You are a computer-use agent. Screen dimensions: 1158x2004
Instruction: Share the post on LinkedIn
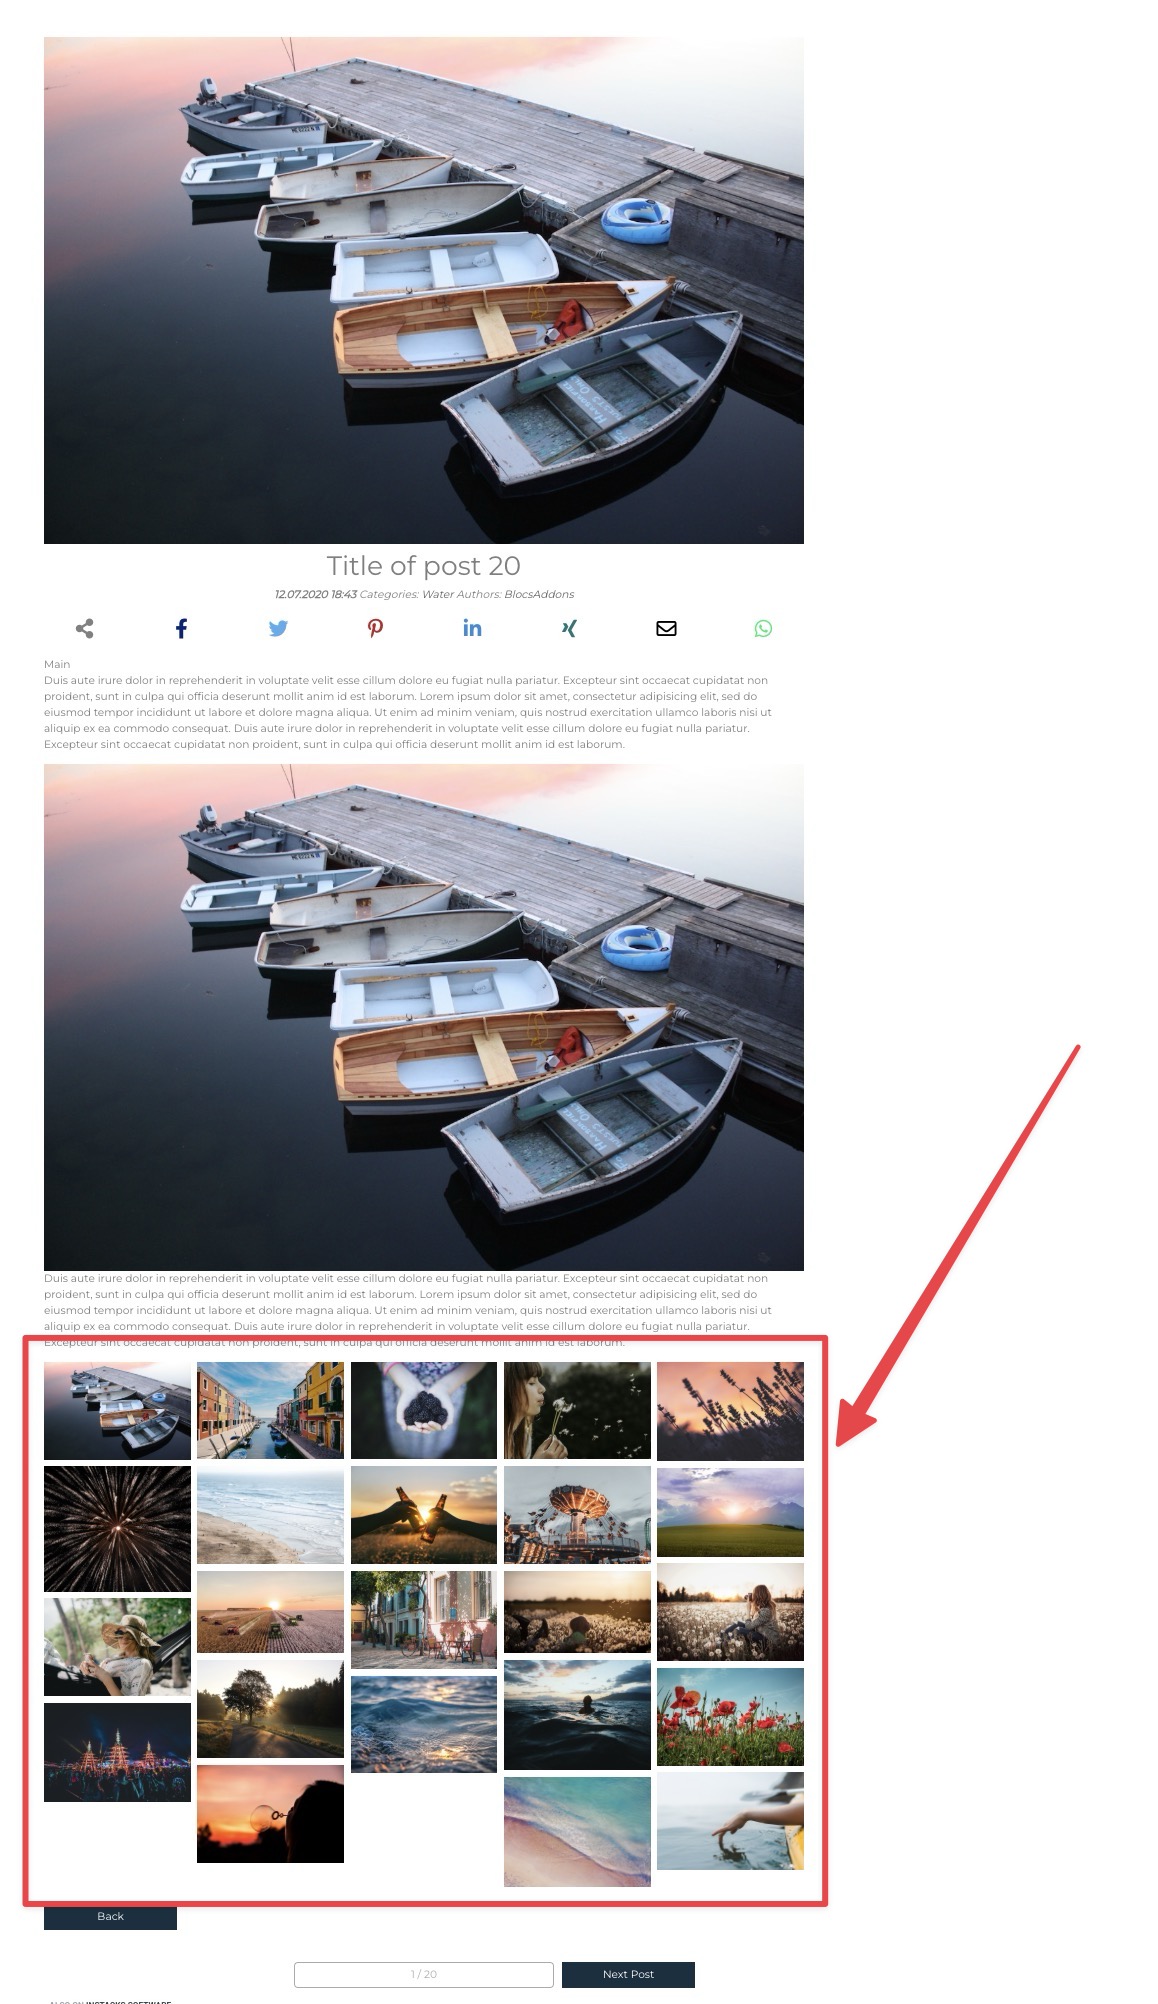472,628
